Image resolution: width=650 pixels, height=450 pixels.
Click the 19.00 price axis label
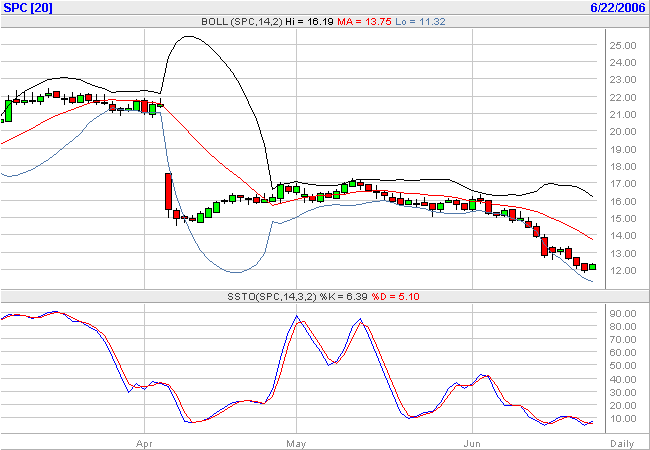pos(623,149)
